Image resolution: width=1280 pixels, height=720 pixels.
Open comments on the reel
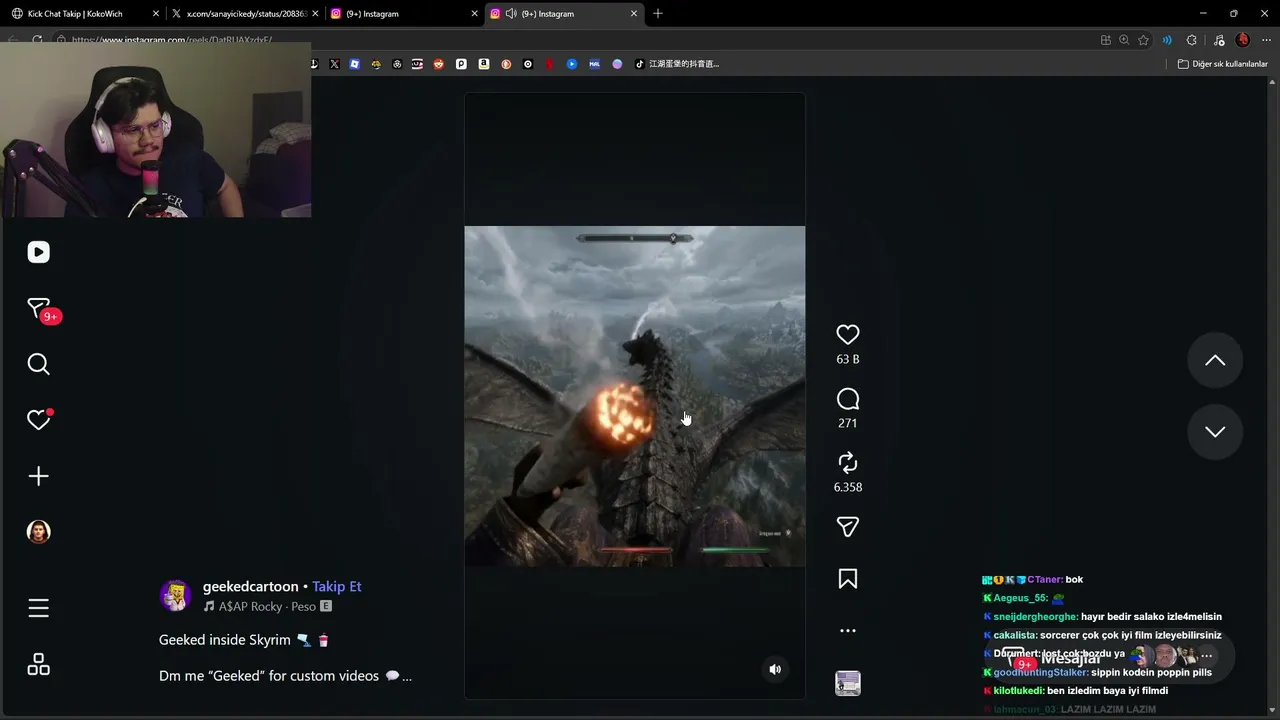[x=848, y=400]
